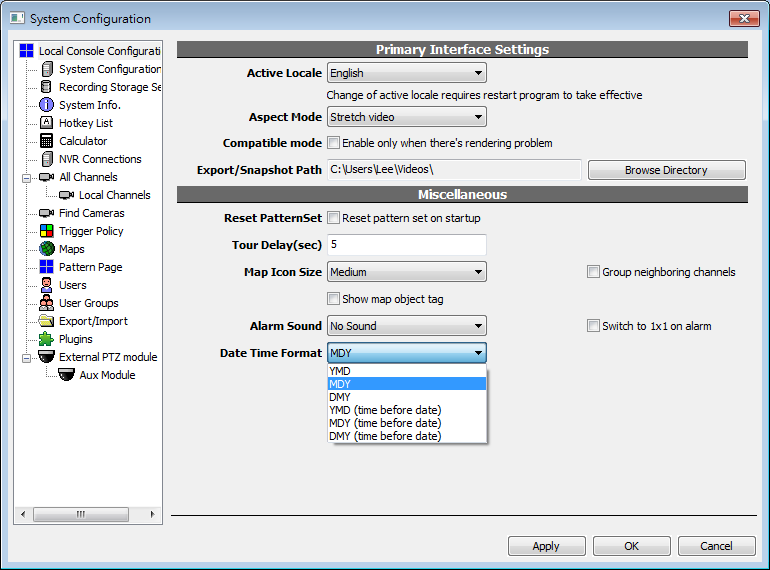
Task: Click the Calculator icon in tree
Action: 47,141
